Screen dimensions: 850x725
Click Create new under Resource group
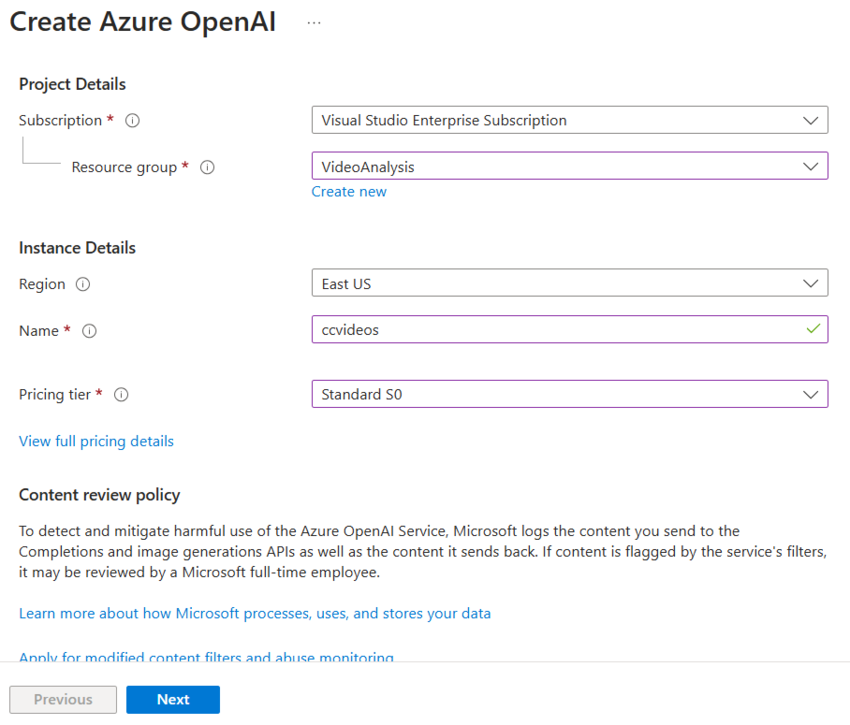(348, 191)
